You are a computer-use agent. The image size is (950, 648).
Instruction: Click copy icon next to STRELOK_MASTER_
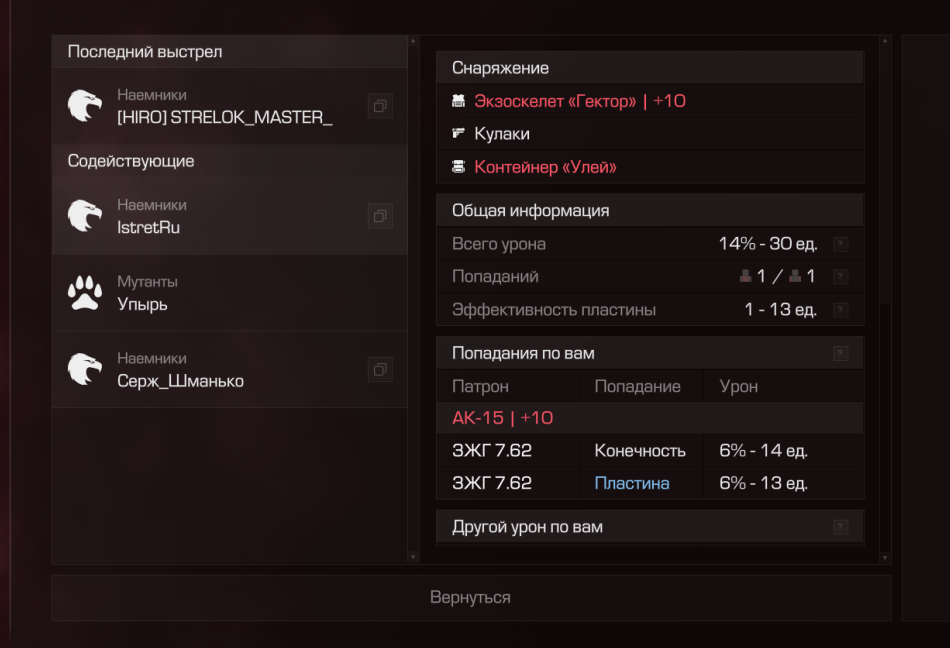(x=380, y=106)
